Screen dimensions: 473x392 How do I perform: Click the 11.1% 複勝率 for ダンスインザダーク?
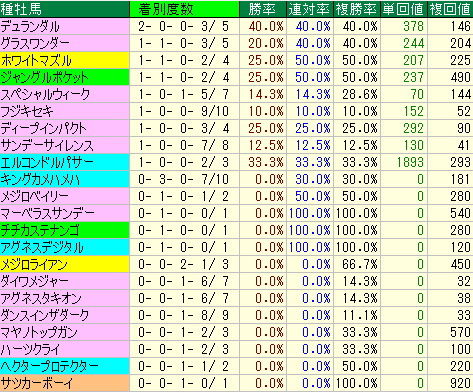360,315
